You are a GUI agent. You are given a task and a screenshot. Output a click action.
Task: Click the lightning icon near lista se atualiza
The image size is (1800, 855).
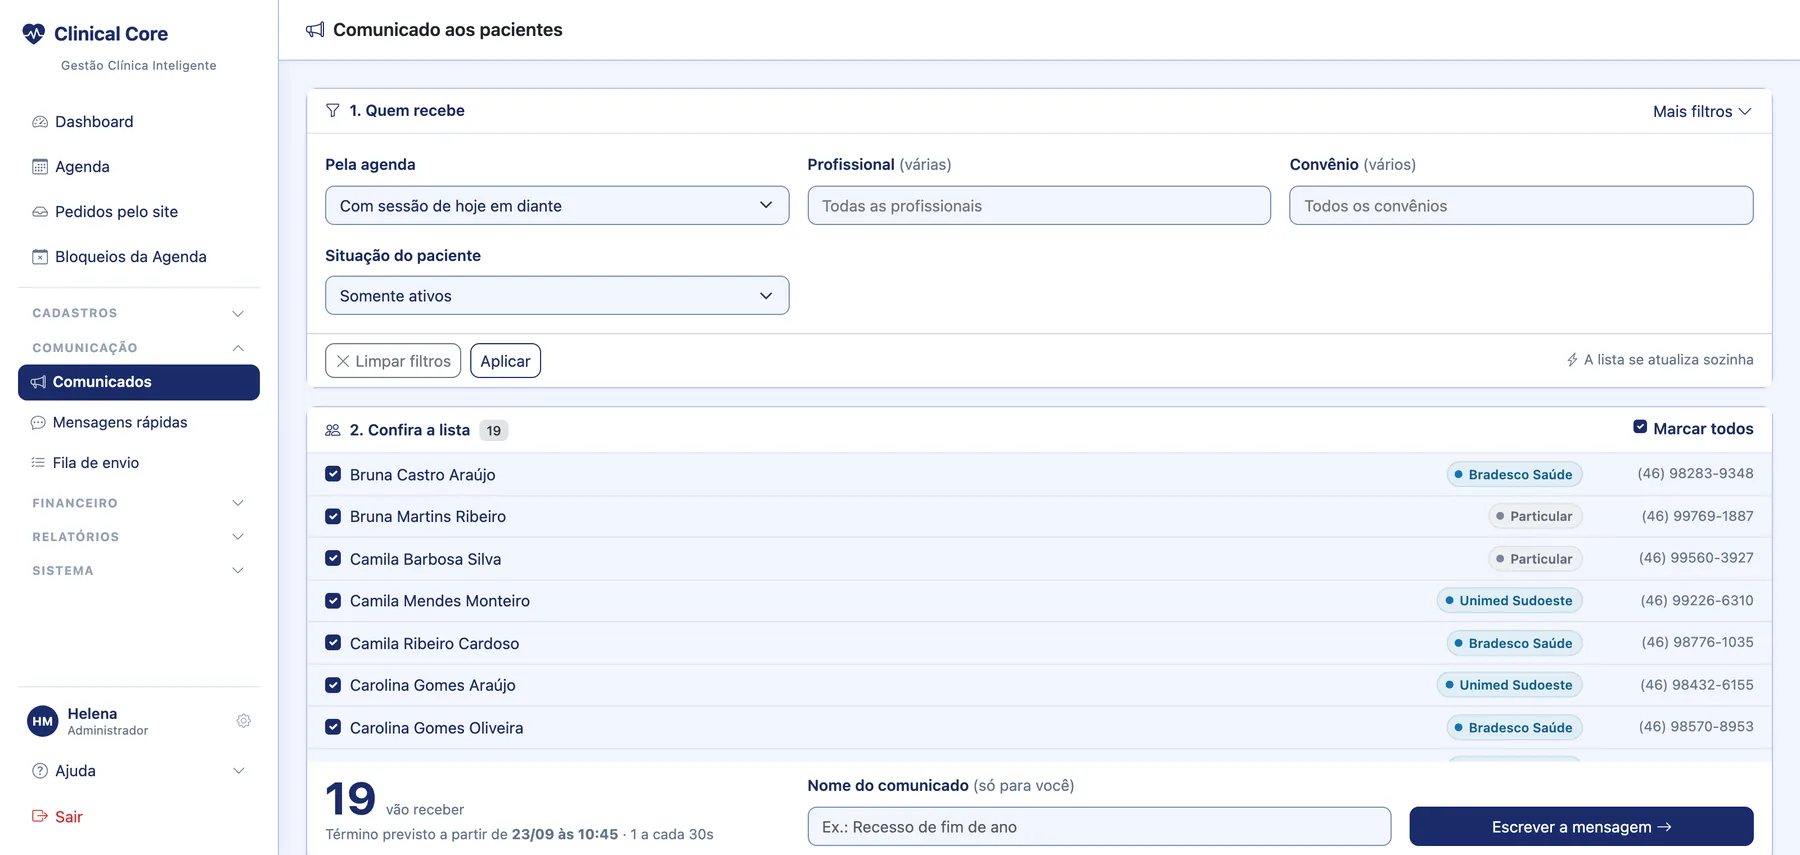point(1572,360)
